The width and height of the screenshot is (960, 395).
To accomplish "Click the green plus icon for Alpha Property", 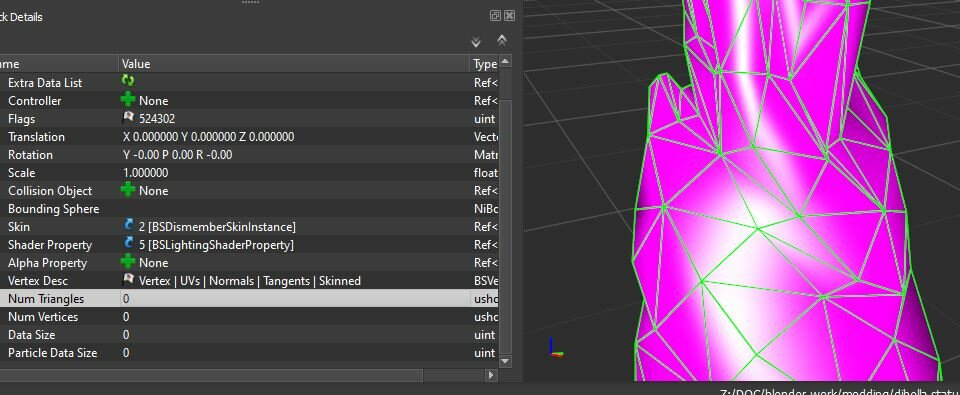I will pos(128,262).
